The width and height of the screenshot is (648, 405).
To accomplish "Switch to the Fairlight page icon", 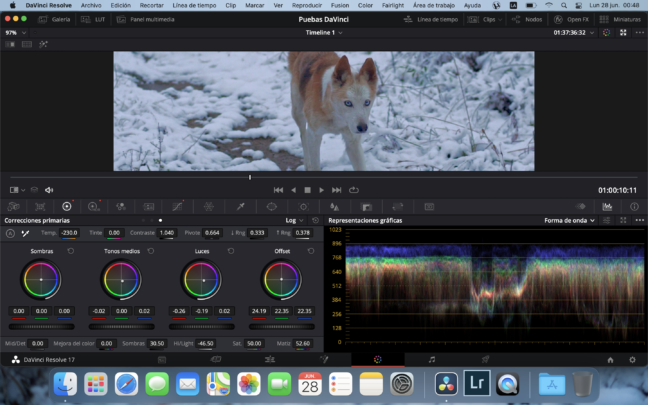I will [x=431, y=358].
